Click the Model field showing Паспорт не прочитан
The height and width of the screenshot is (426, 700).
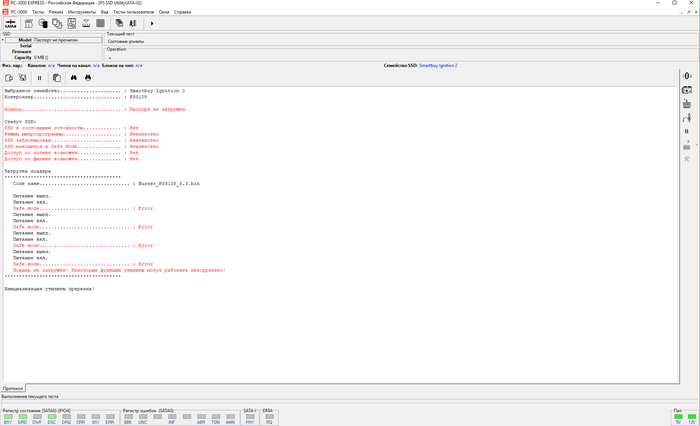click(68, 39)
